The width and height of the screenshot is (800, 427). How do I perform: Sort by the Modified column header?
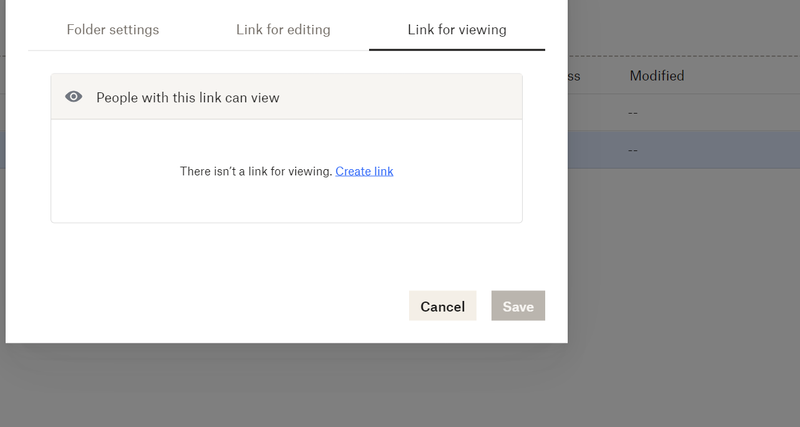(x=656, y=75)
